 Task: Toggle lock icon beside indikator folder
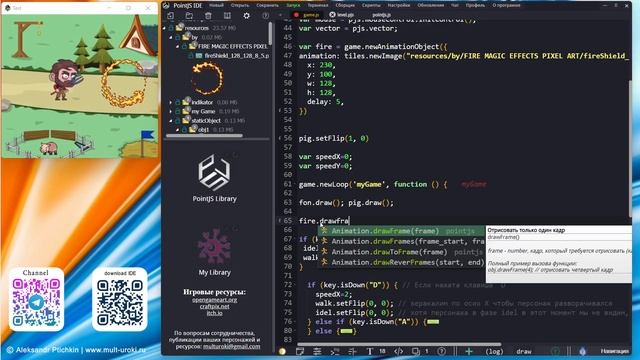click(x=178, y=102)
